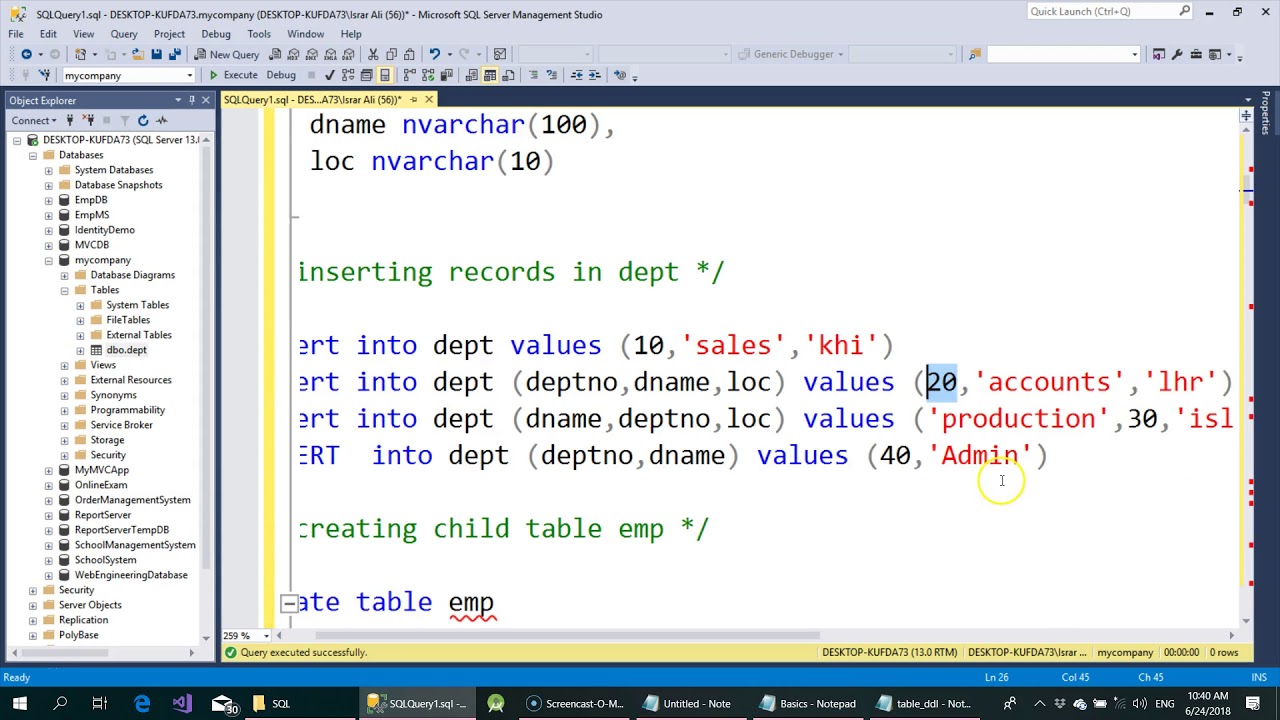Click the Paste icon in toolbar
The image size is (1280, 720).
409,54
